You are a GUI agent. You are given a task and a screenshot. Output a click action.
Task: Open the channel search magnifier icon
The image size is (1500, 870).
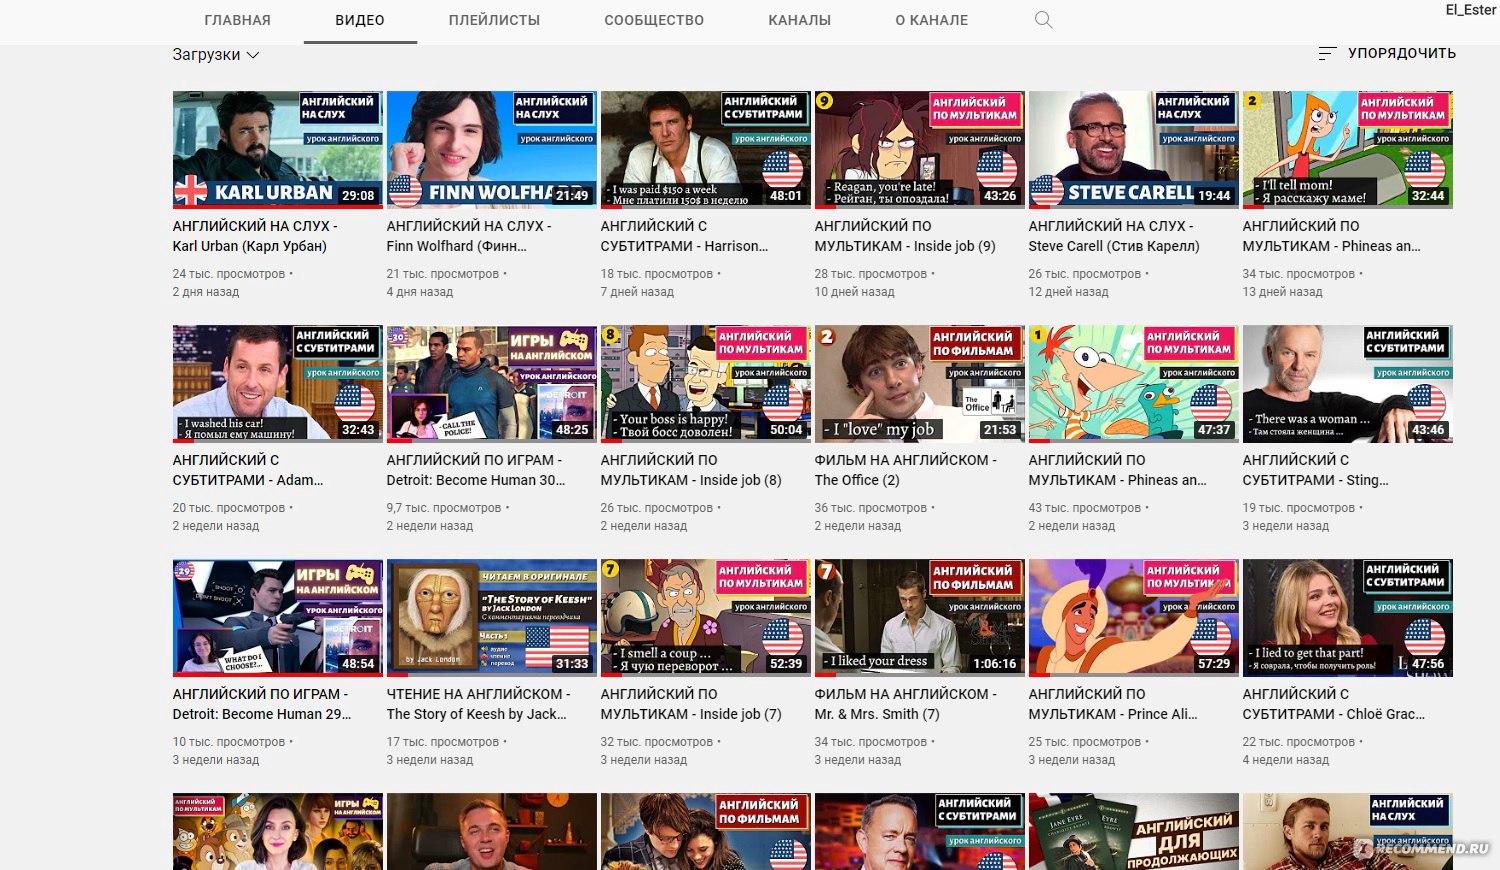point(1043,20)
